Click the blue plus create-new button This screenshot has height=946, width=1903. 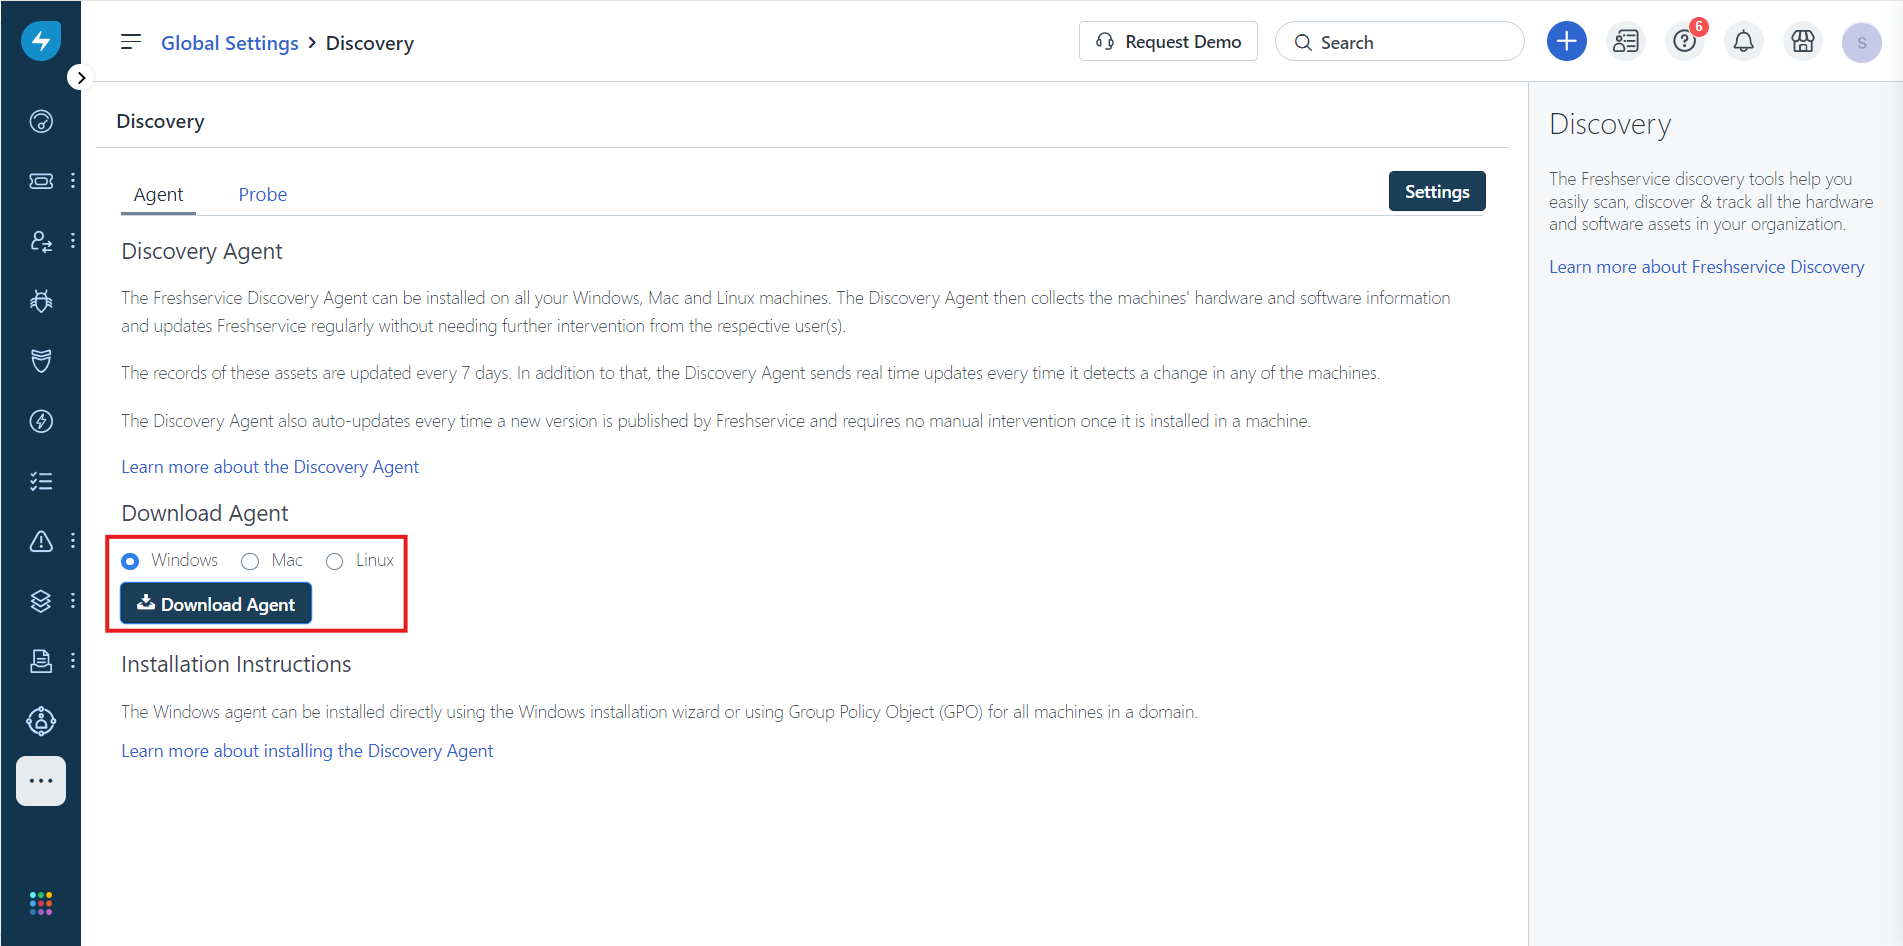pos(1566,42)
